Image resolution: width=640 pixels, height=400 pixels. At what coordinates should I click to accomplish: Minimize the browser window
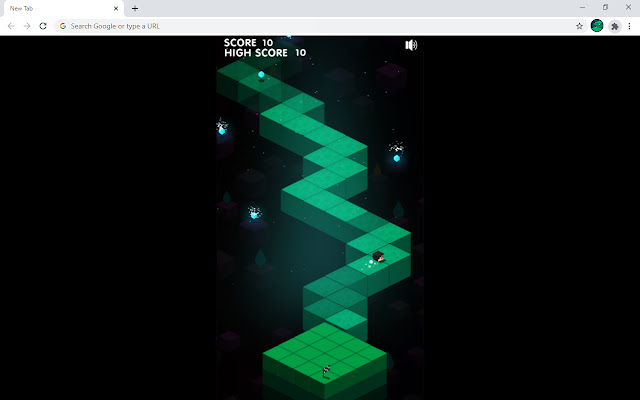(x=582, y=7)
